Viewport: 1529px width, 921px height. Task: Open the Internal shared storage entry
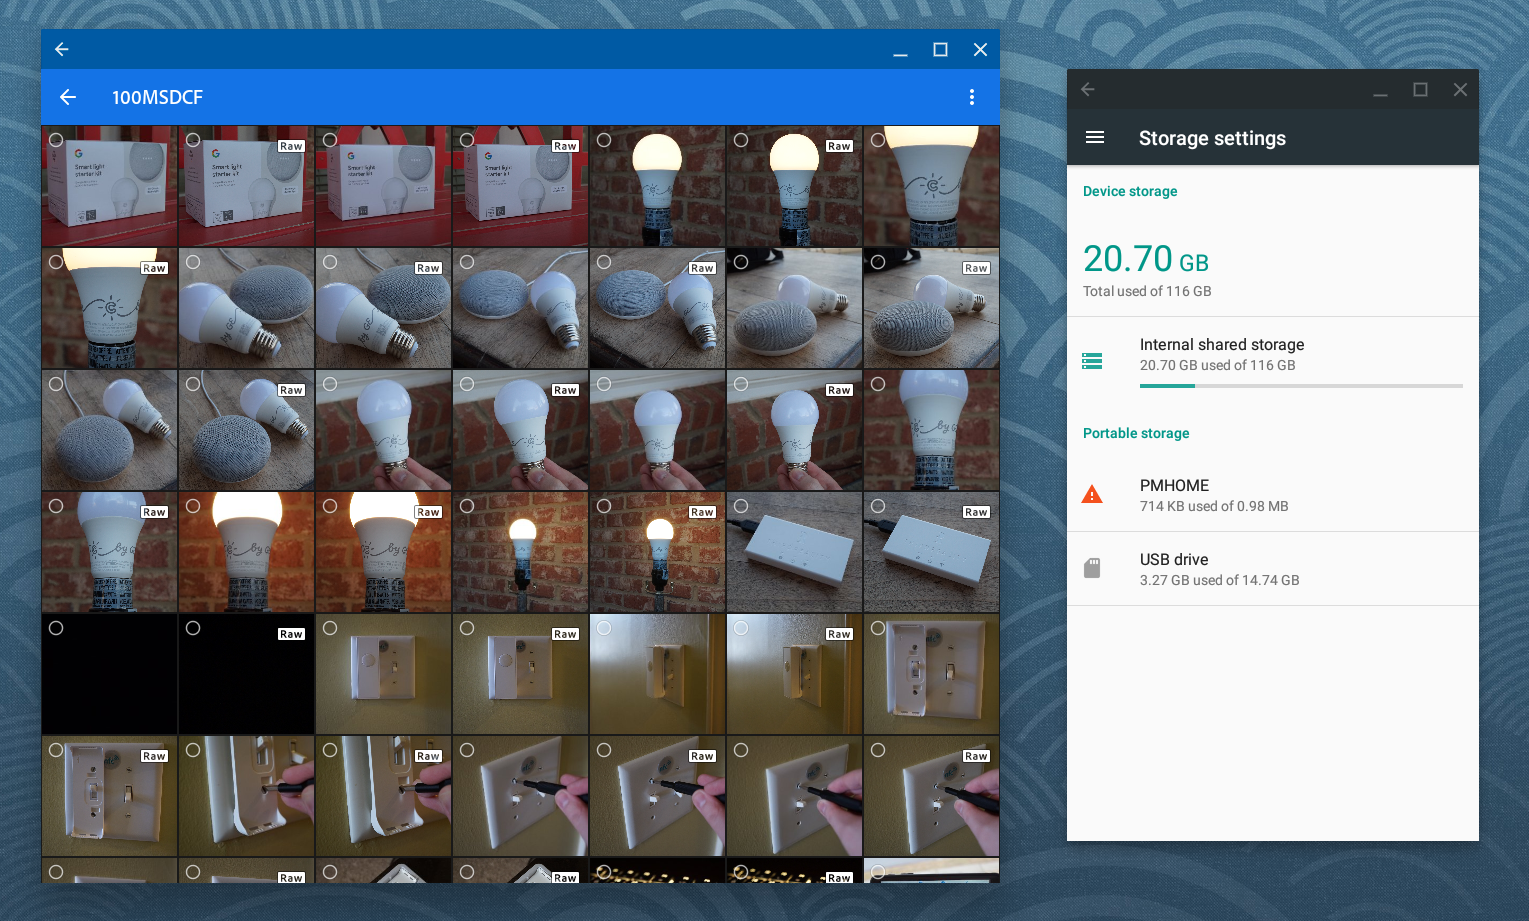[1270, 354]
